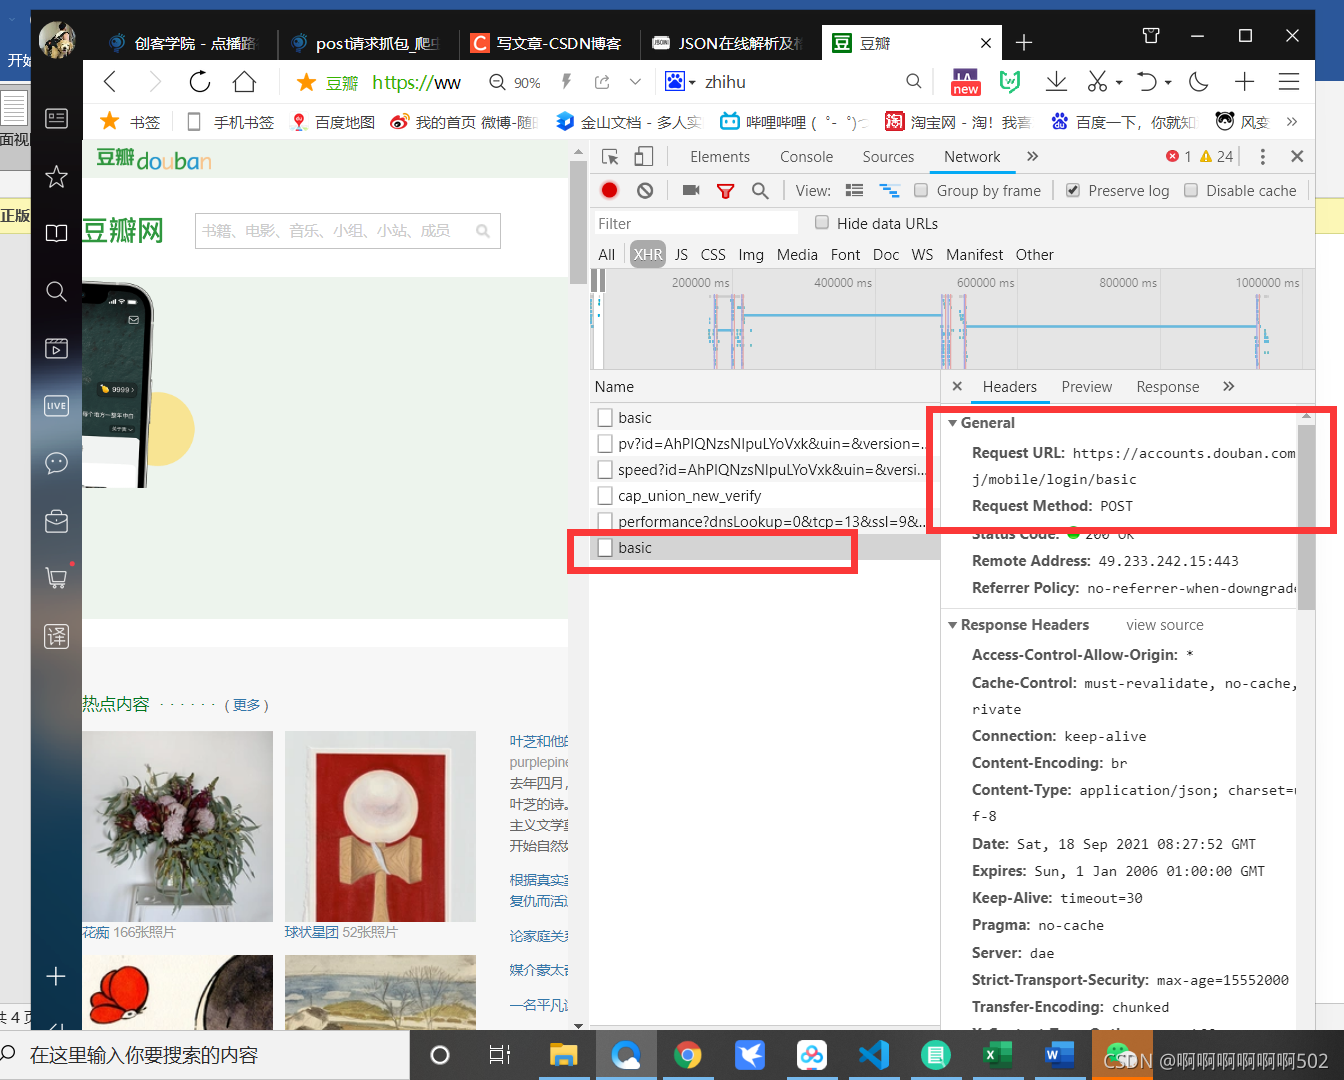Switch to the Console panel tab
This screenshot has height=1080, width=1344.
(806, 157)
